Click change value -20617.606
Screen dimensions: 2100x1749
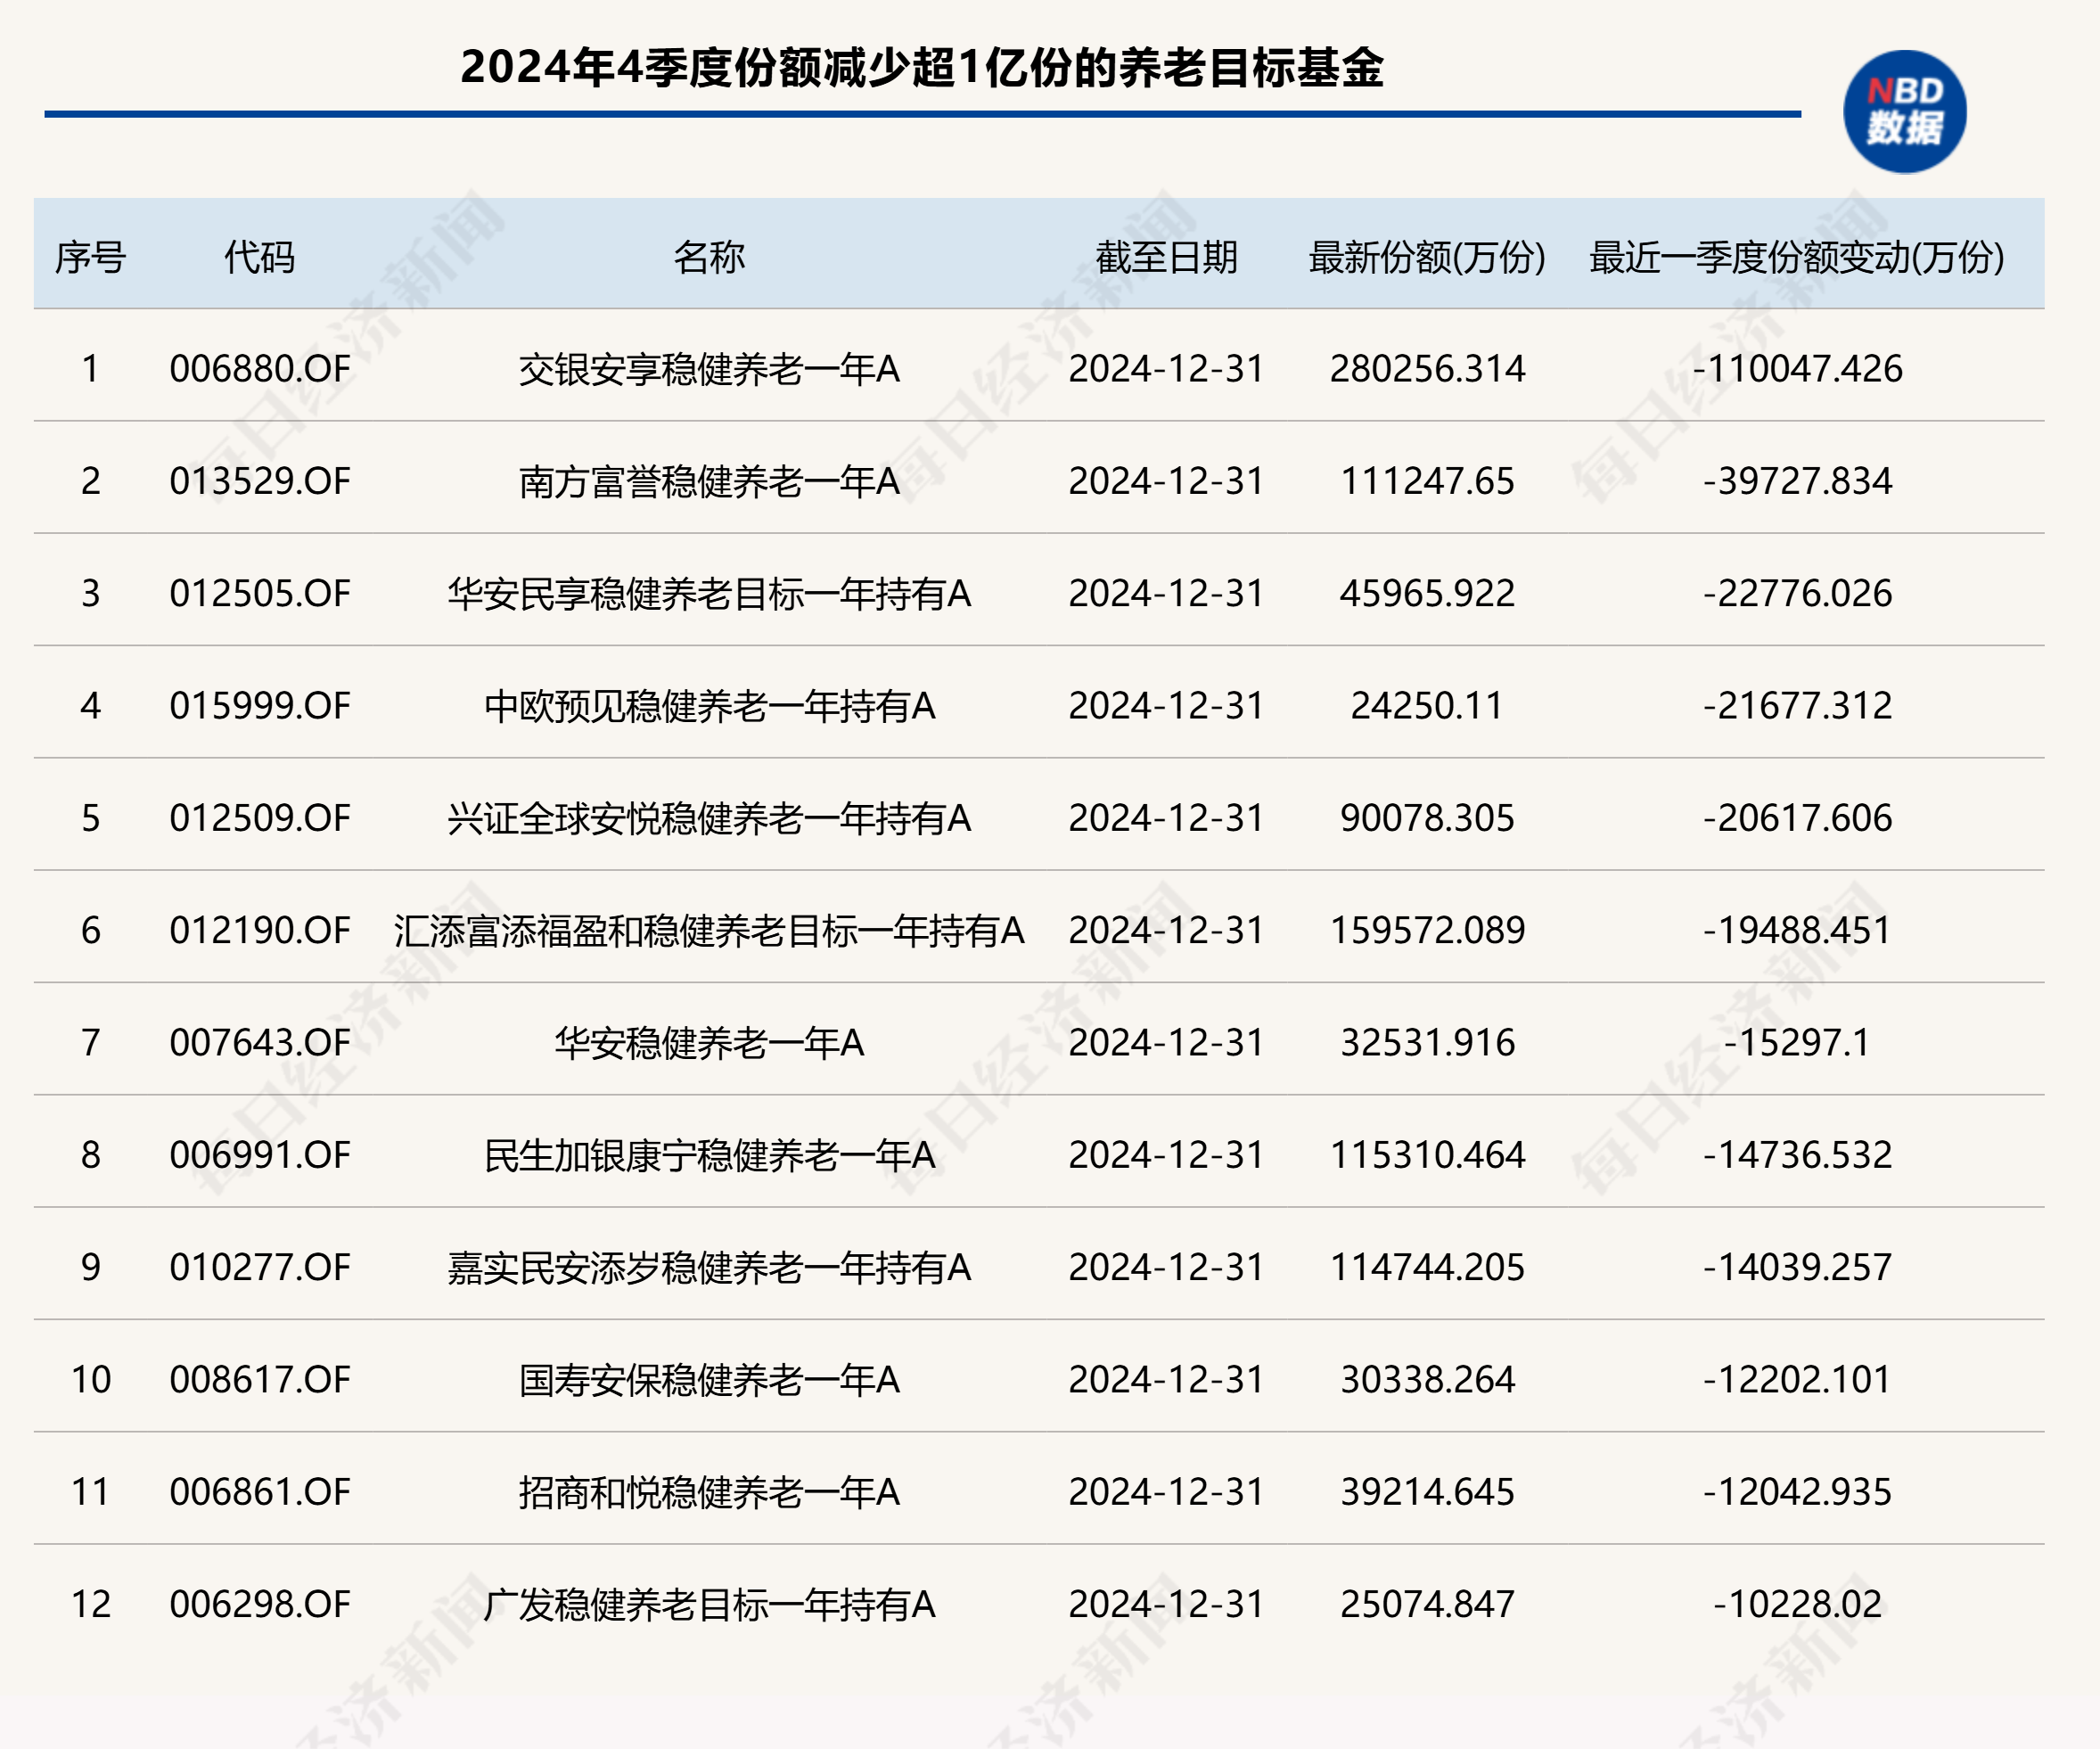(1797, 818)
